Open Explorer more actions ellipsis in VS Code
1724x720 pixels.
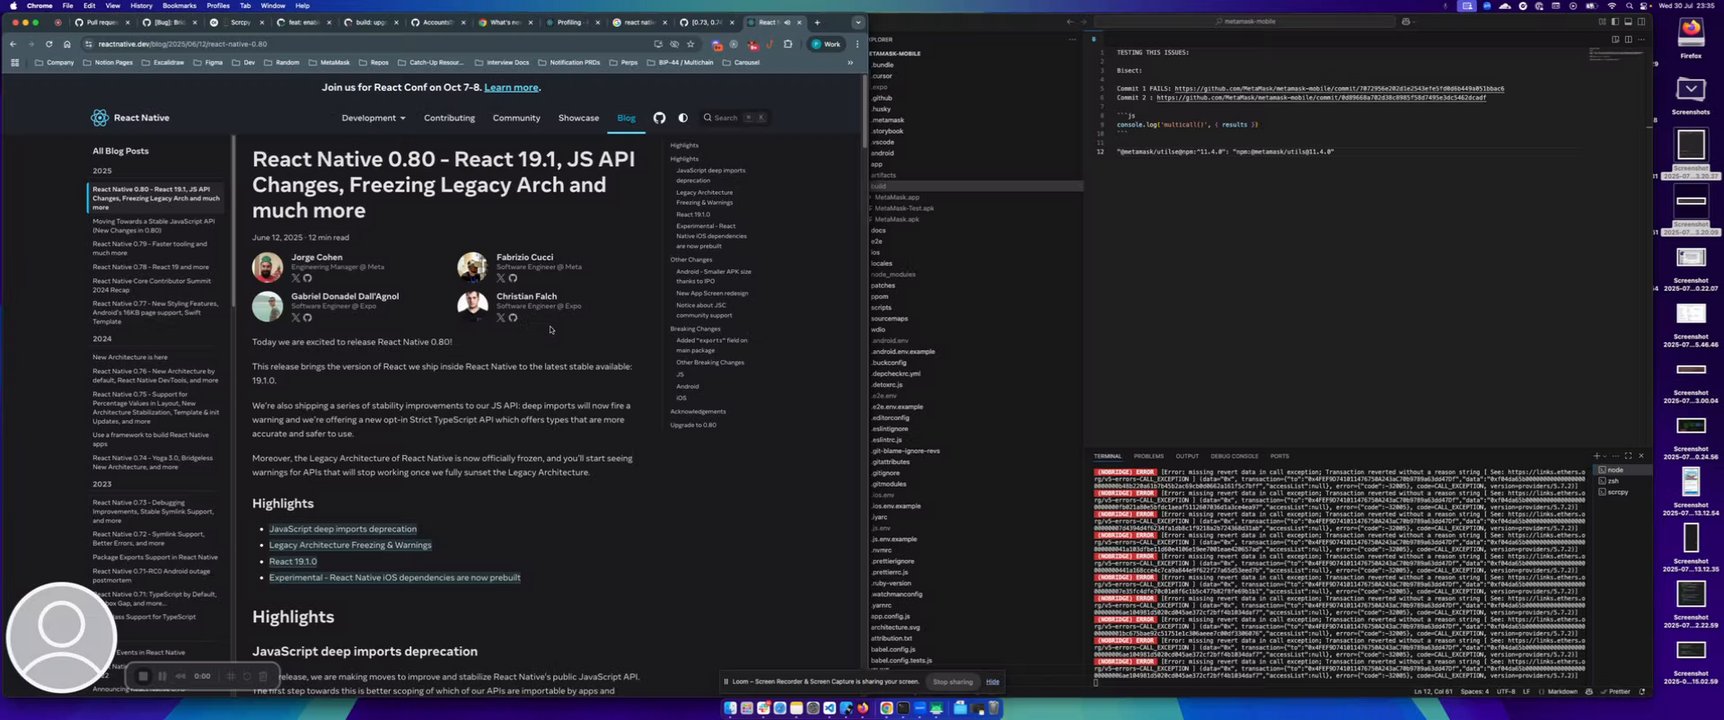(1073, 40)
